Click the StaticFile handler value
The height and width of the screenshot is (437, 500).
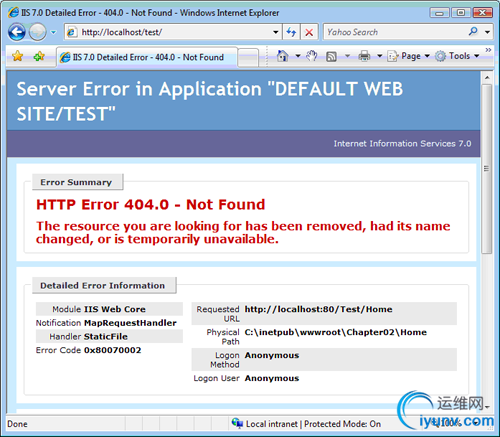pos(106,336)
